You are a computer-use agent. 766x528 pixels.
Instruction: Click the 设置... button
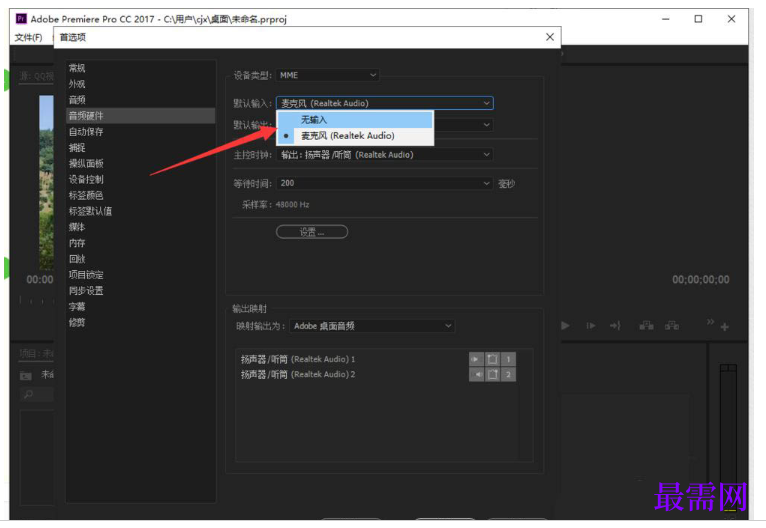312,232
